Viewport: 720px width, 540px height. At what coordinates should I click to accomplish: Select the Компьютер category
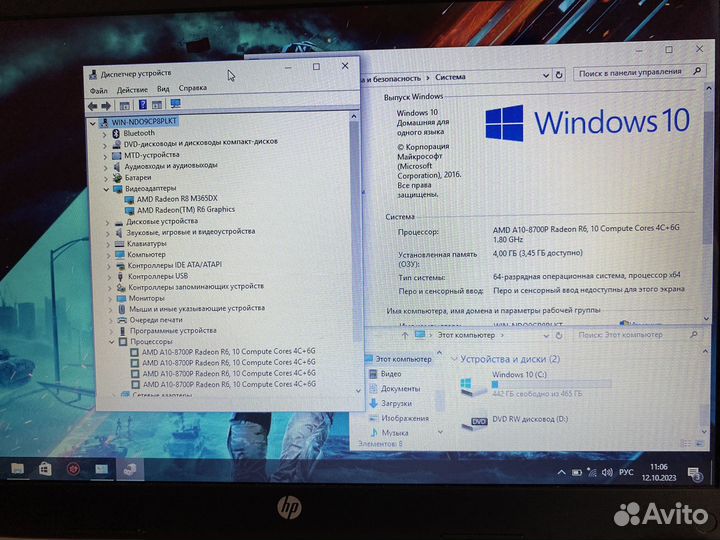146,254
